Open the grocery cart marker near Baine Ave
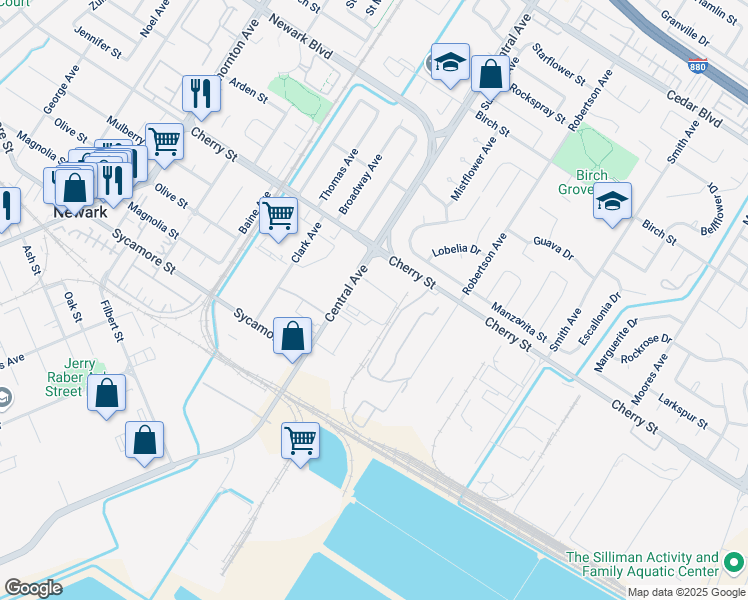This screenshot has height=600, width=748. tap(279, 217)
